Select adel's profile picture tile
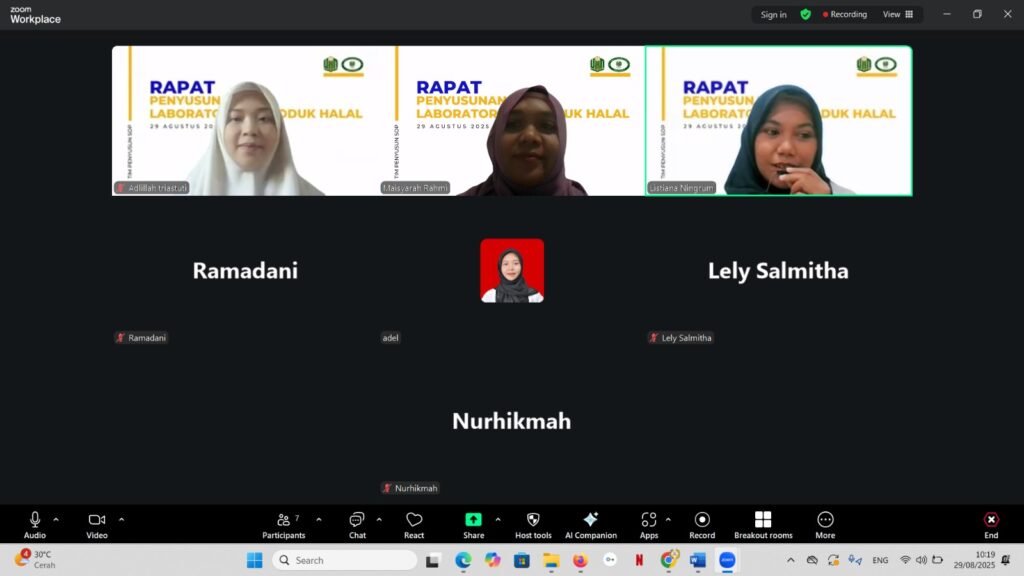1024x576 pixels. pyautogui.click(x=512, y=270)
